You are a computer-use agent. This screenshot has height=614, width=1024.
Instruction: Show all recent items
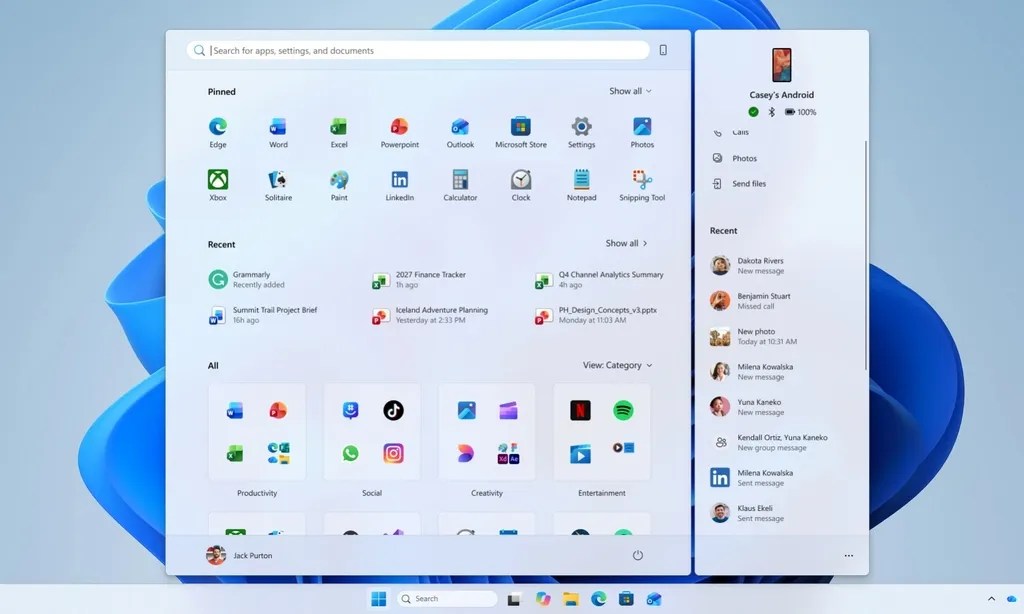click(626, 243)
